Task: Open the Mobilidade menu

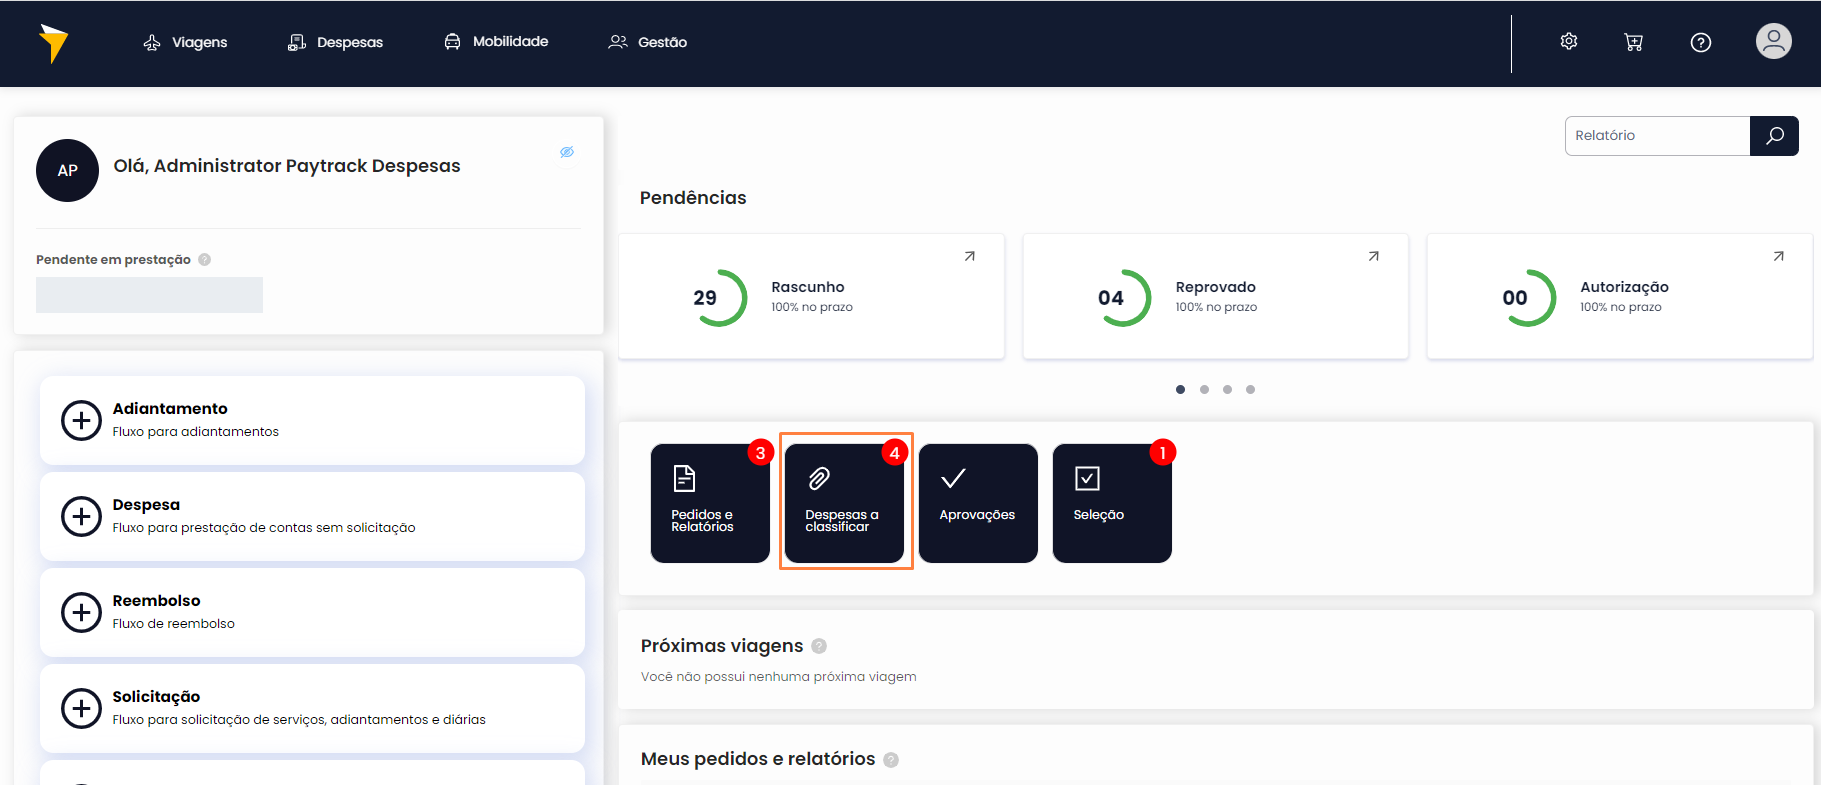Action: (496, 41)
